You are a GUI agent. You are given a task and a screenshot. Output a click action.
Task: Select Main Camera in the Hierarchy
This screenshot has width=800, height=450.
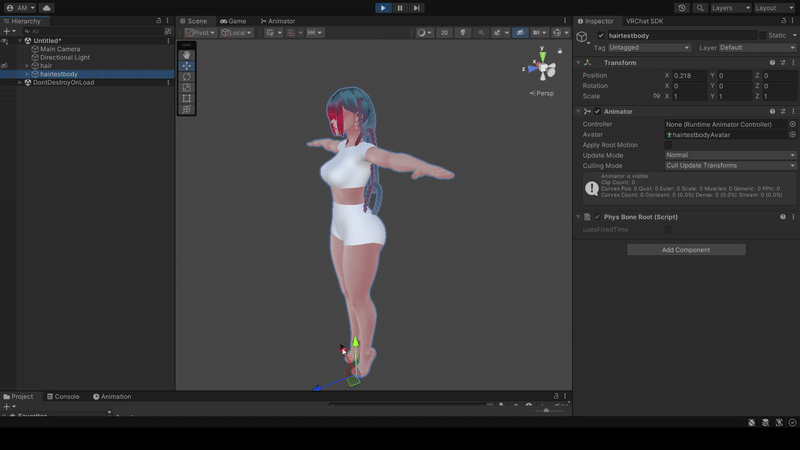click(x=60, y=49)
